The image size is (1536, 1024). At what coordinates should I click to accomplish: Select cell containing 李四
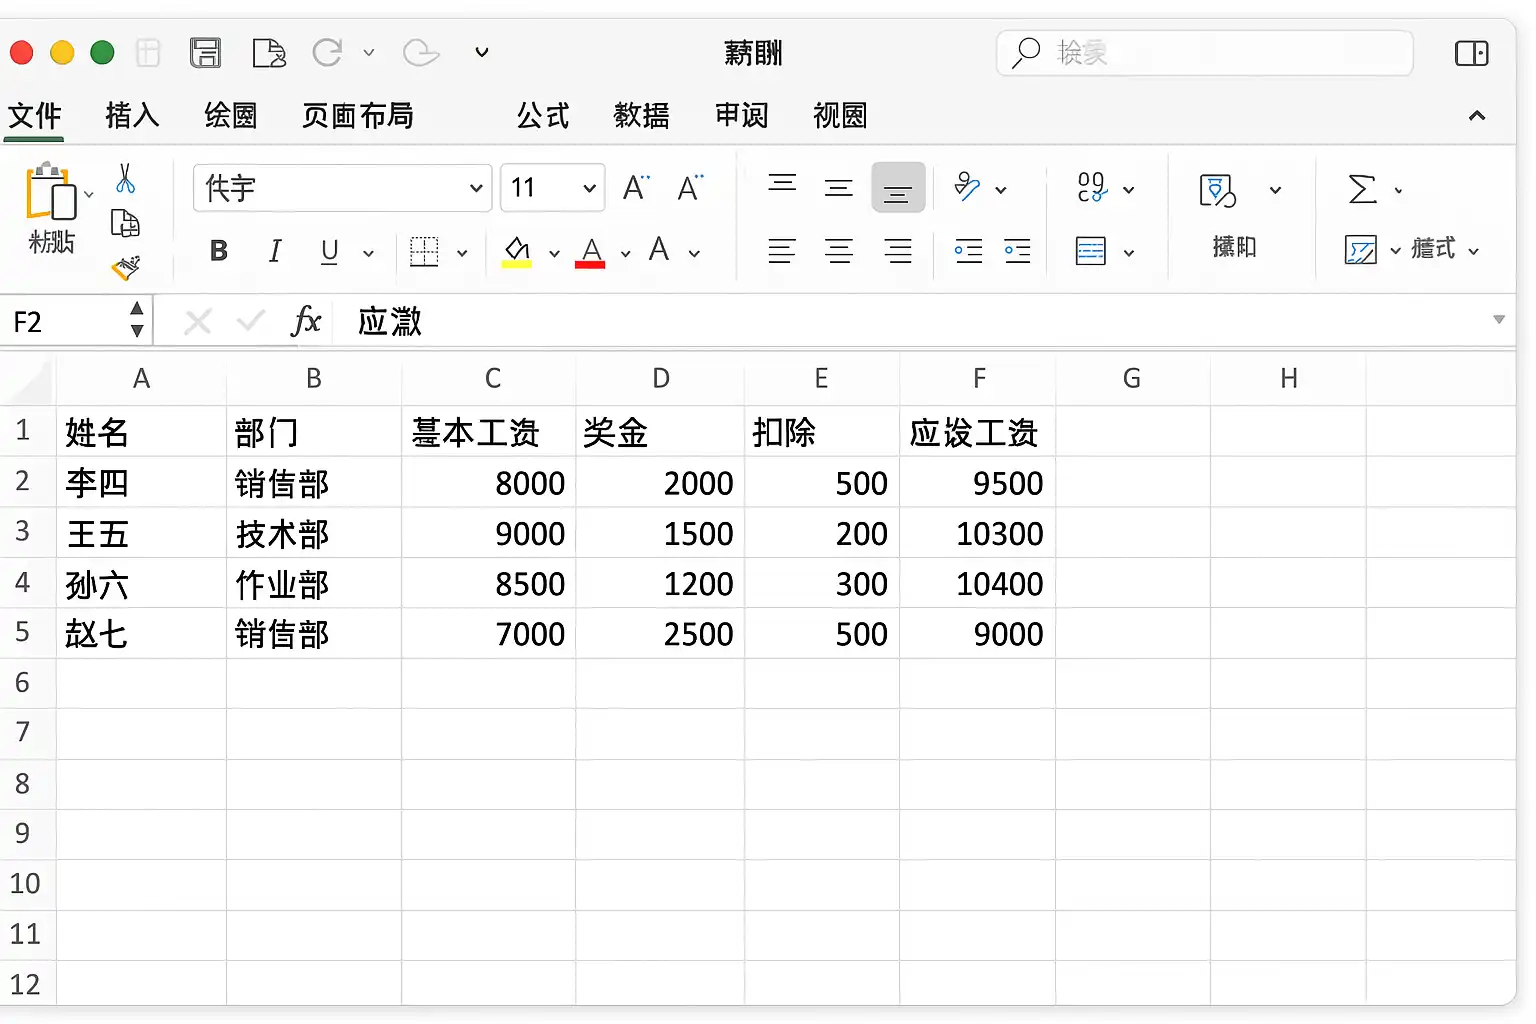coord(141,483)
